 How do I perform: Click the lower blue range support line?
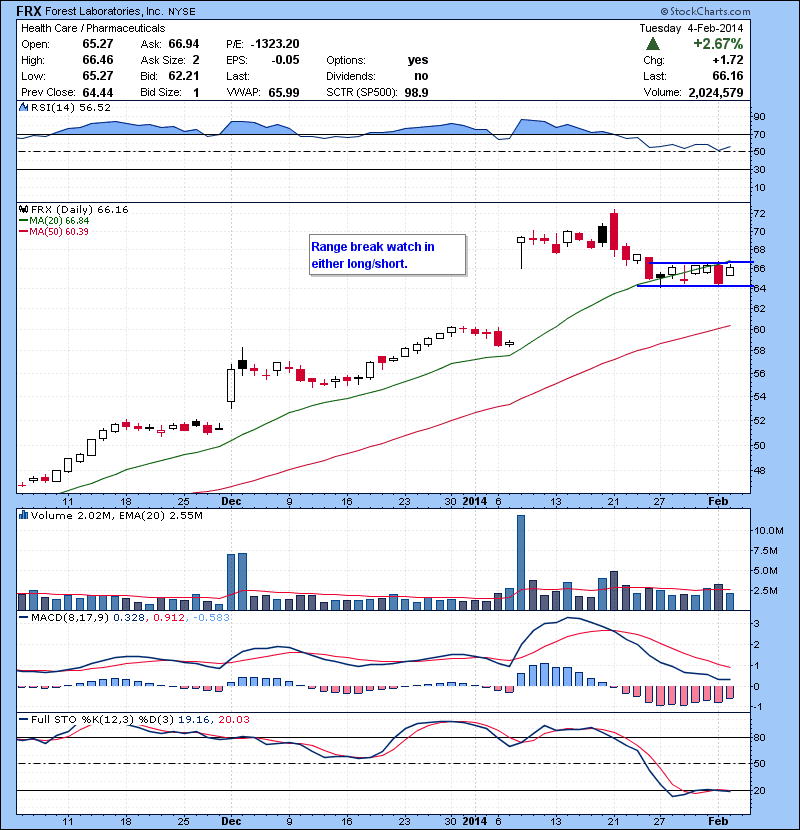tap(694, 286)
